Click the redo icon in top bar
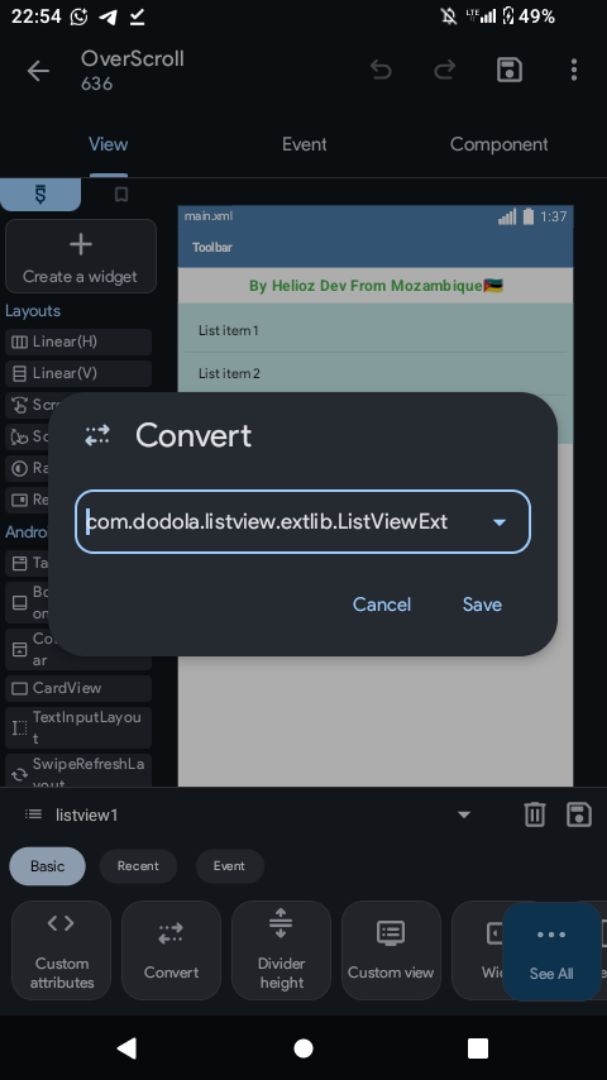The image size is (607, 1080). tap(445, 70)
